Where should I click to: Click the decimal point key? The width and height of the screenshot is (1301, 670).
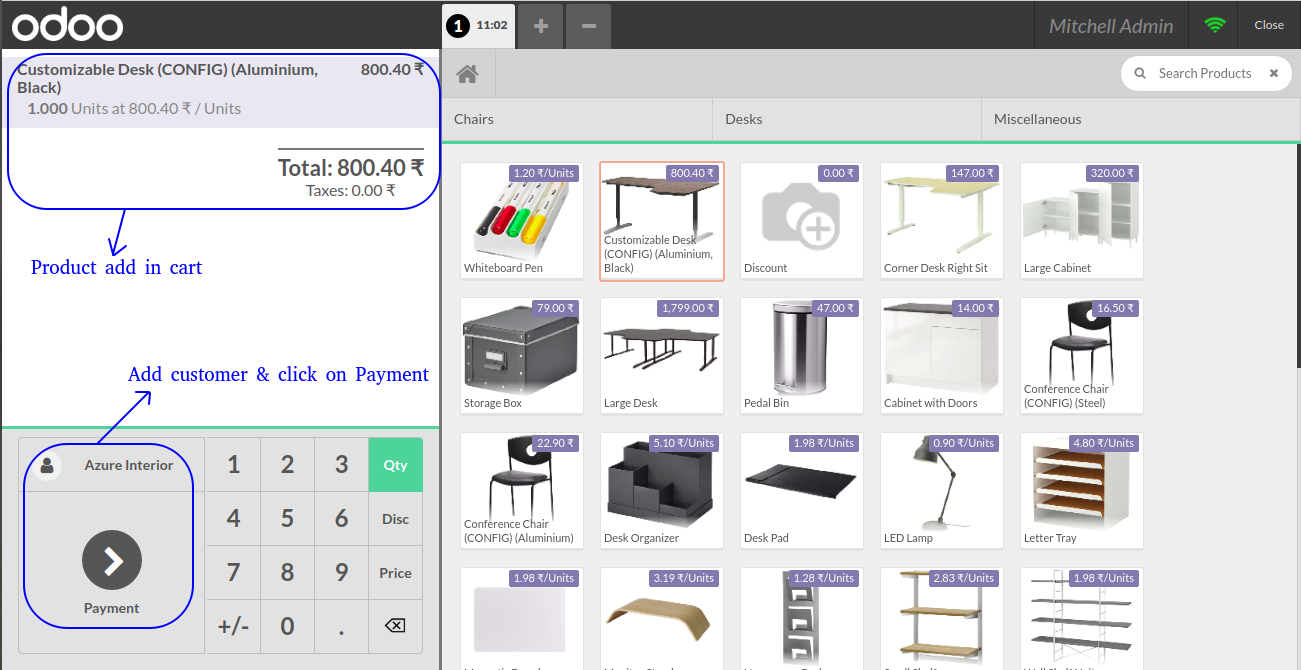pyautogui.click(x=341, y=626)
